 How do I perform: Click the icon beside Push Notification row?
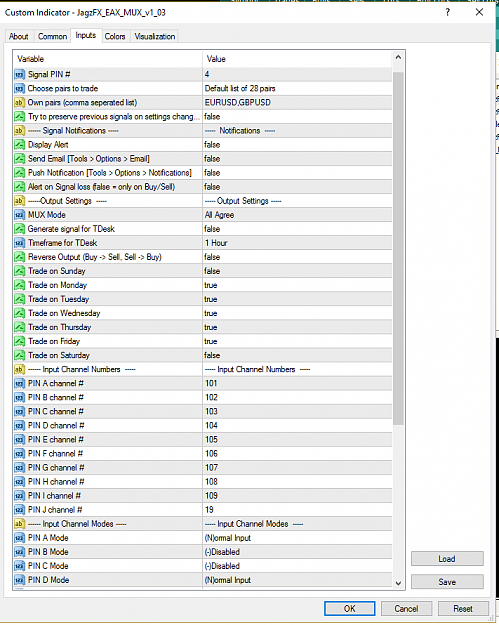coord(20,173)
